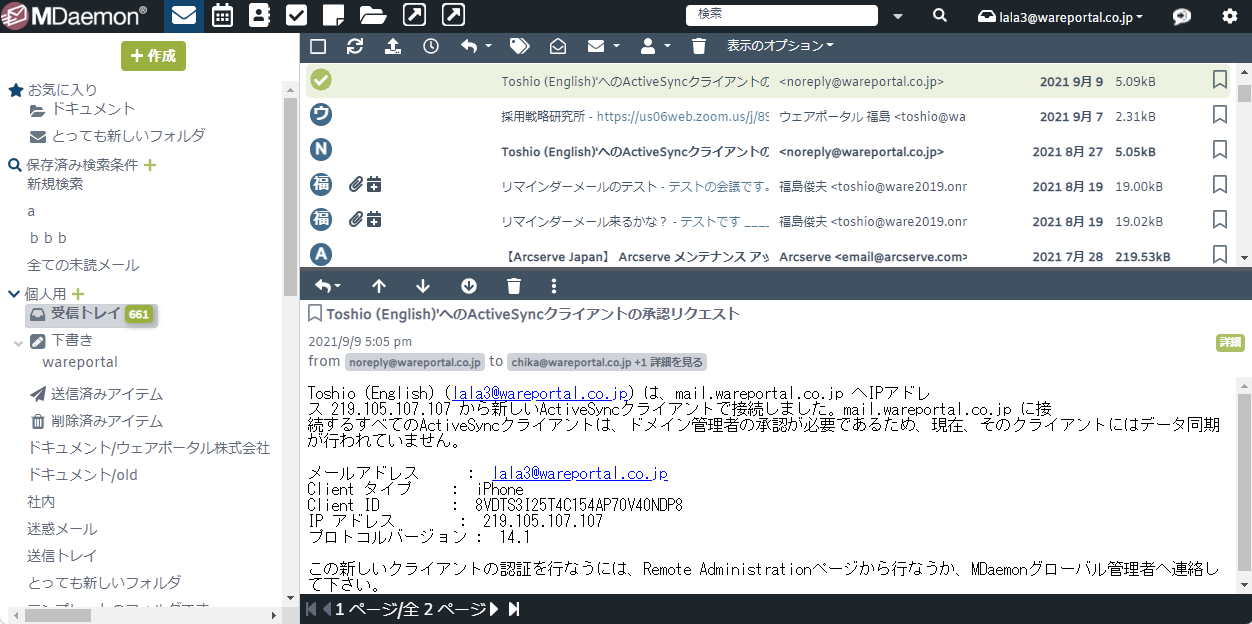Click the refresh message list icon
Screen dimensions: 1252x624
(x=355, y=46)
